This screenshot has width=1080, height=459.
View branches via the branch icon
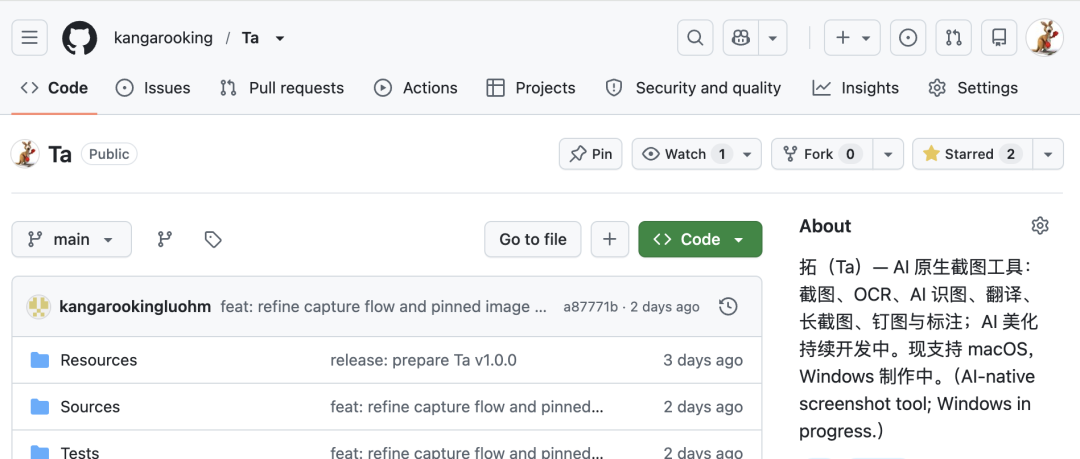[x=165, y=239]
